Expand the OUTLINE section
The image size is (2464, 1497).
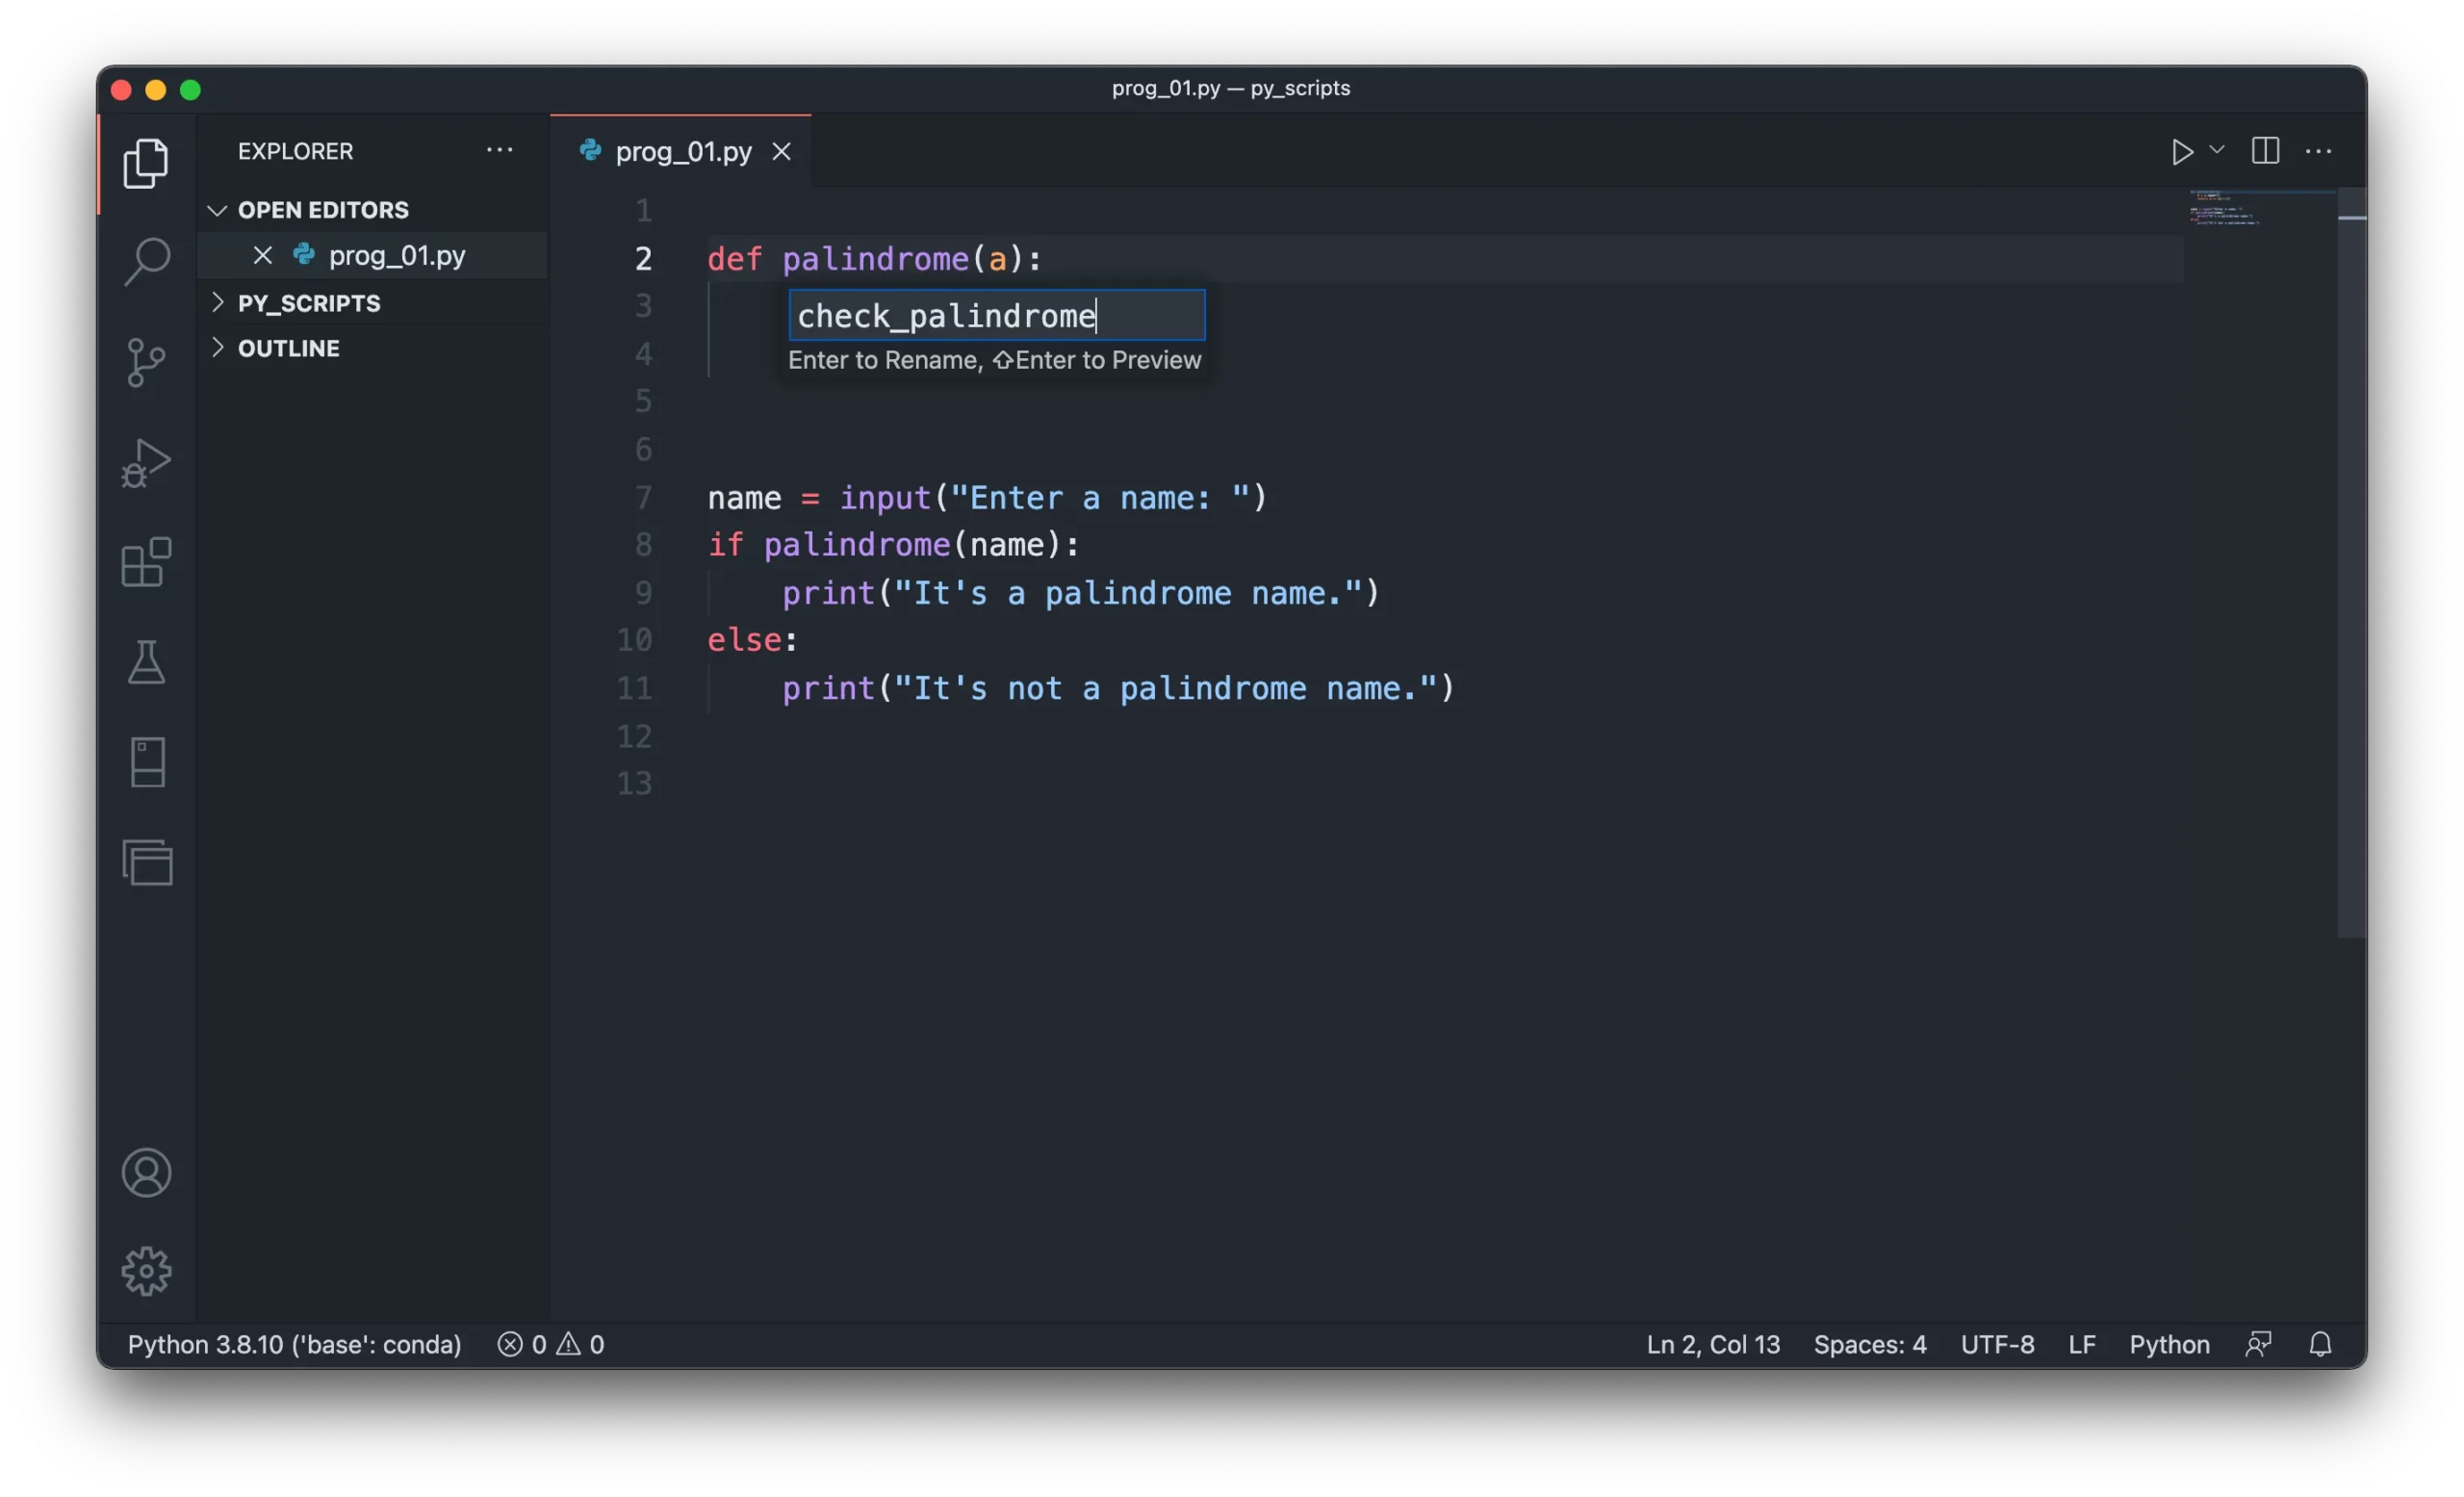pos(288,348)
